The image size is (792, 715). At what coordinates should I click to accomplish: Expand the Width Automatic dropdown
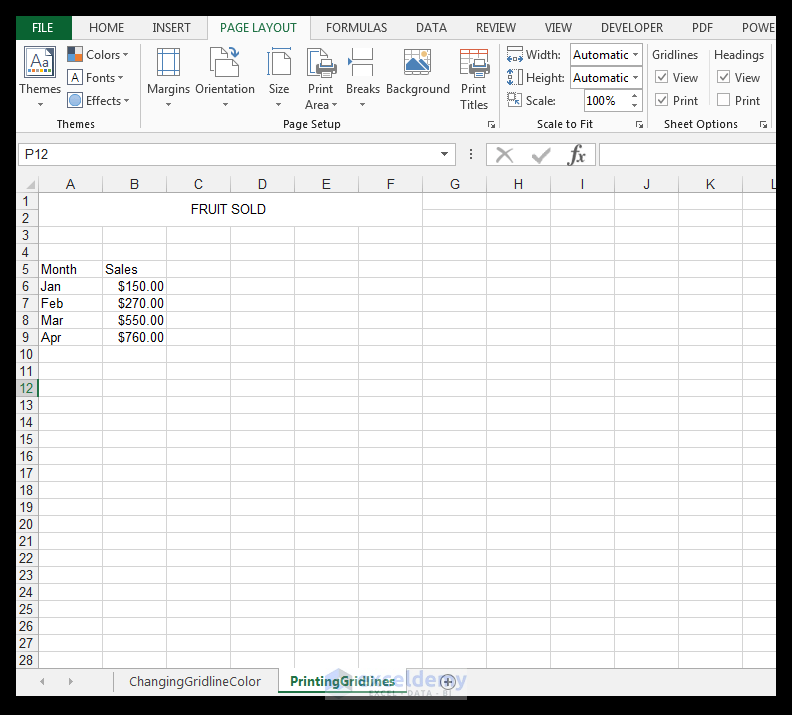pos(635,55)
